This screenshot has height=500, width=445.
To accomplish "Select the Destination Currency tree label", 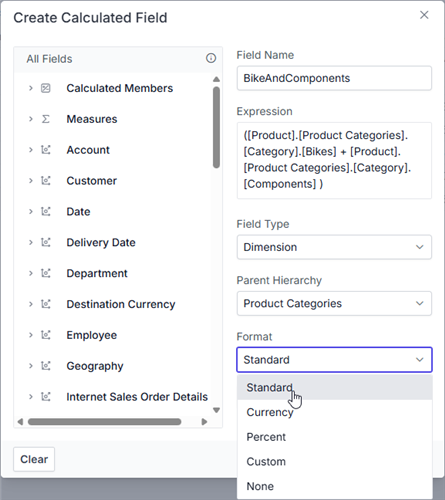I will click(121, 304).
